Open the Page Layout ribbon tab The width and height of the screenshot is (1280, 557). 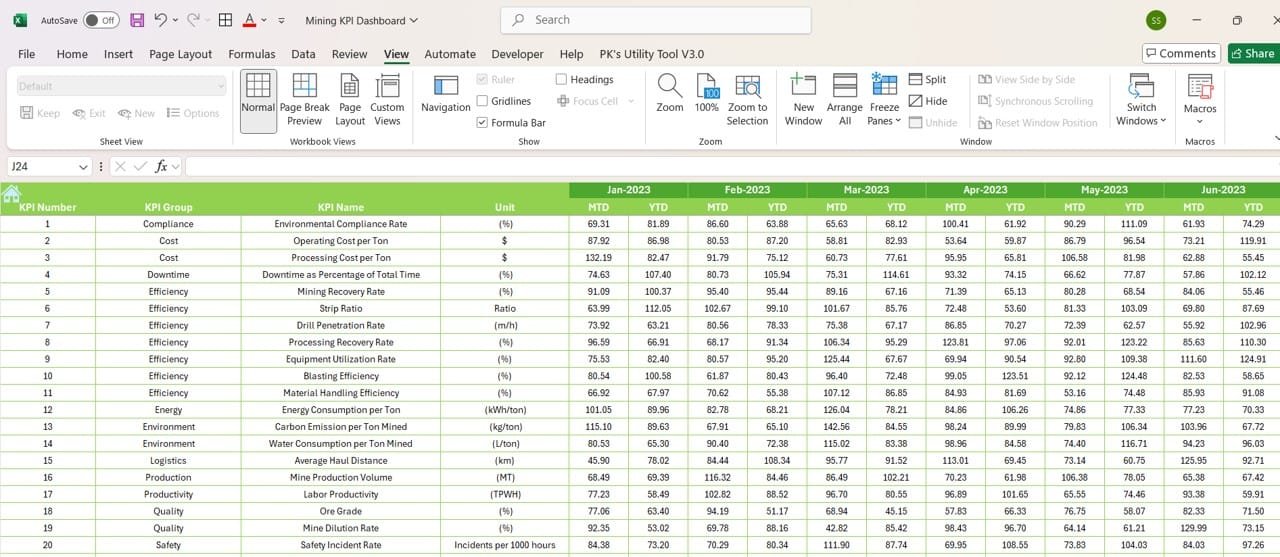pos(181,54)
